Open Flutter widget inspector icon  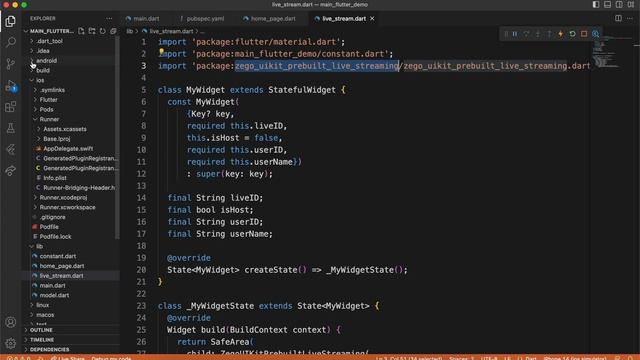(x=596, y=34)
